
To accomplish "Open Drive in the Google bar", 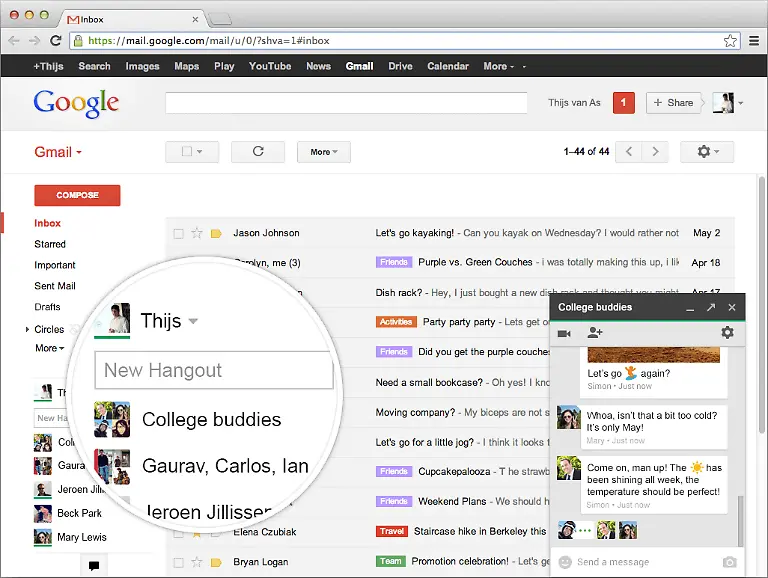I will click(x=400, y=66).
